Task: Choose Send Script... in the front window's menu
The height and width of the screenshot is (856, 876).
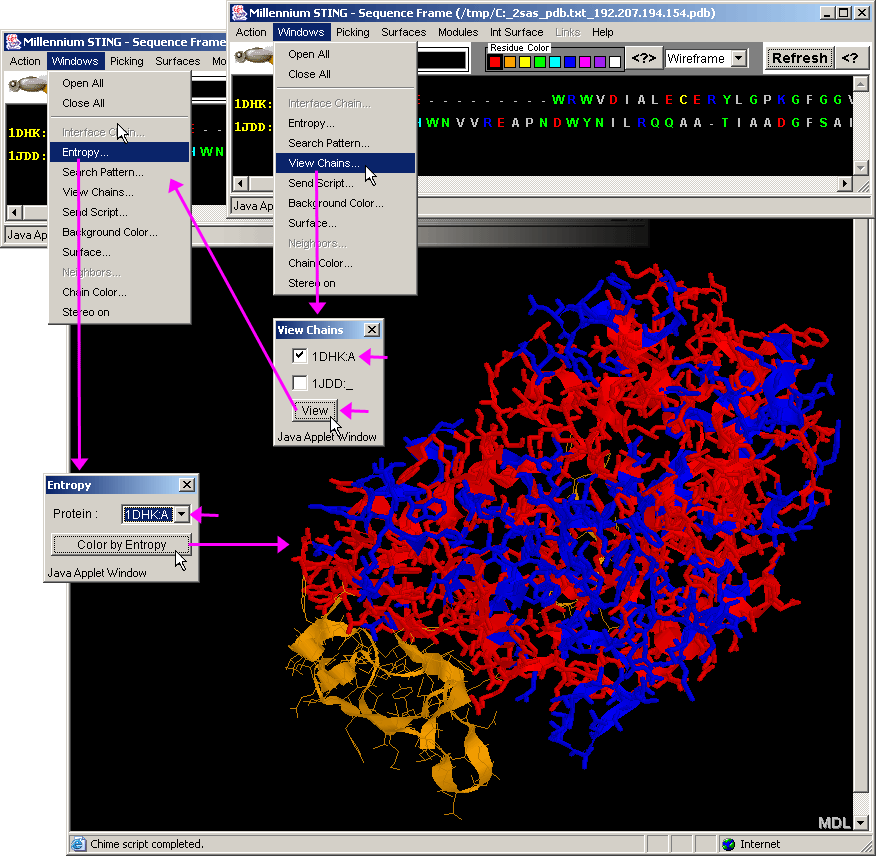Action: (x=345, y=183)
